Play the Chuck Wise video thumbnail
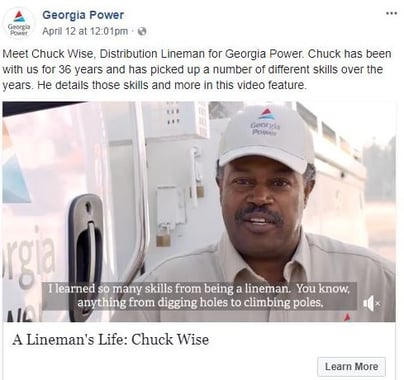The height and width of the screenshot is (380, 404). [x=199, y=212]
